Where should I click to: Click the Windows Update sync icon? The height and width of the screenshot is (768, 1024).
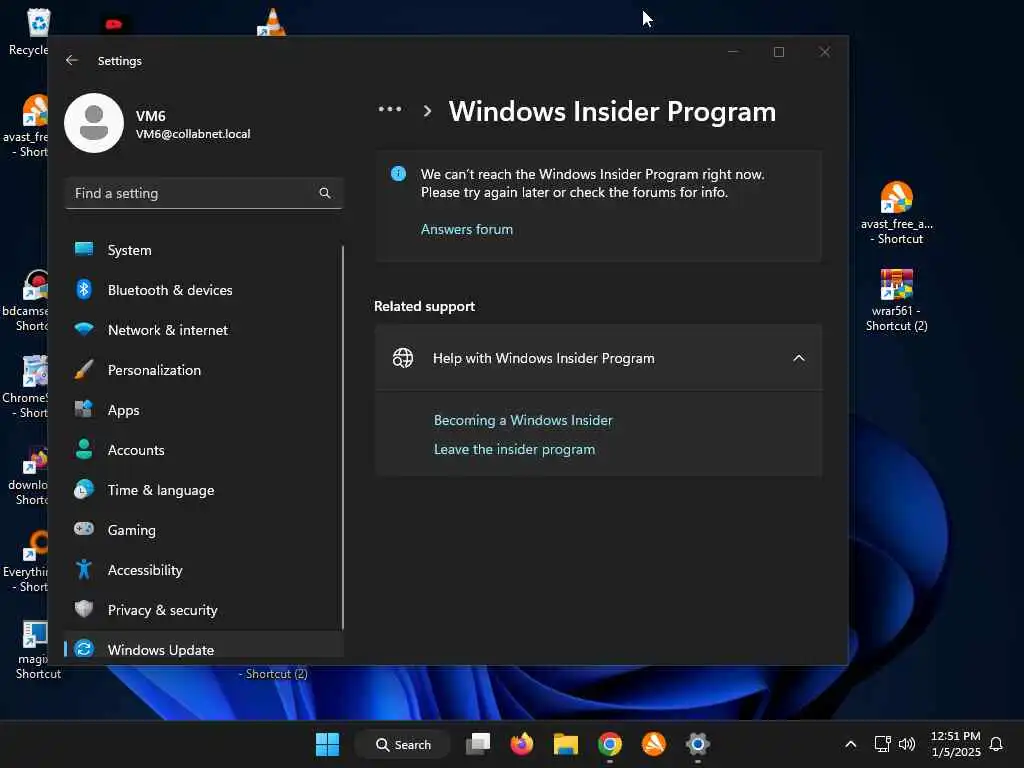[84, 648]
